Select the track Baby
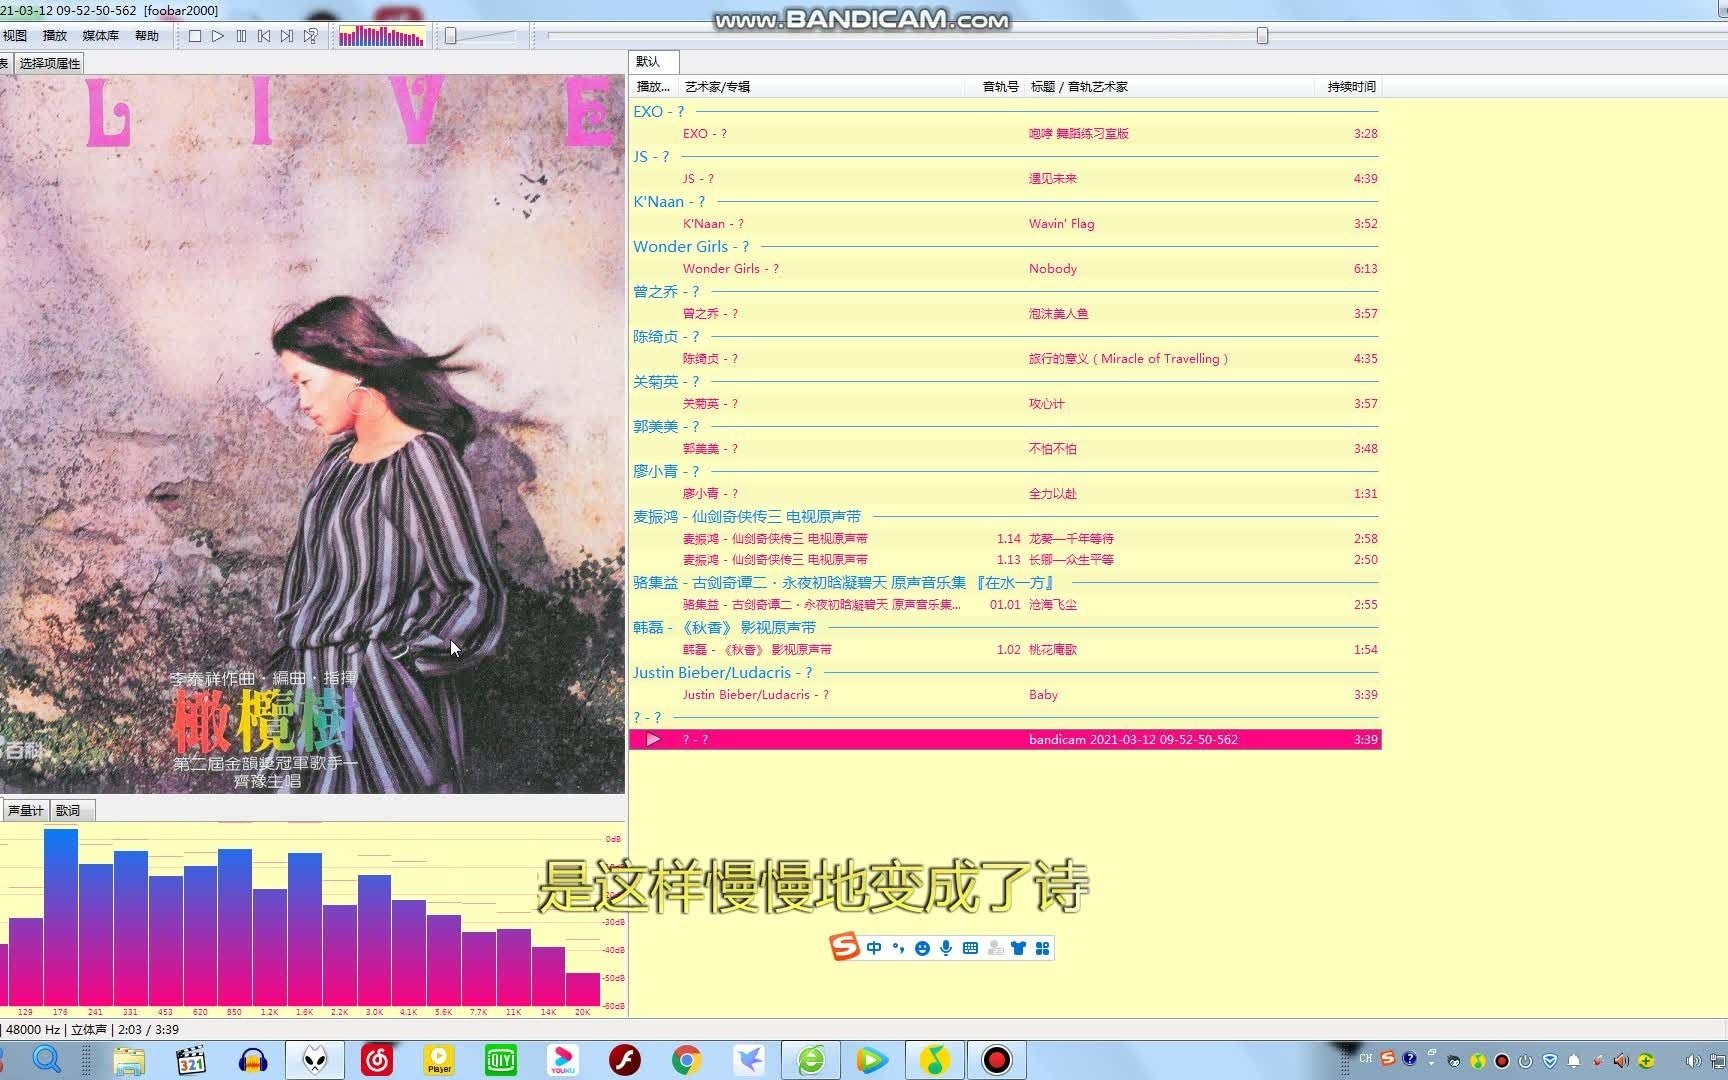Screen dimensions: 1728x1080 (1005, 695)
